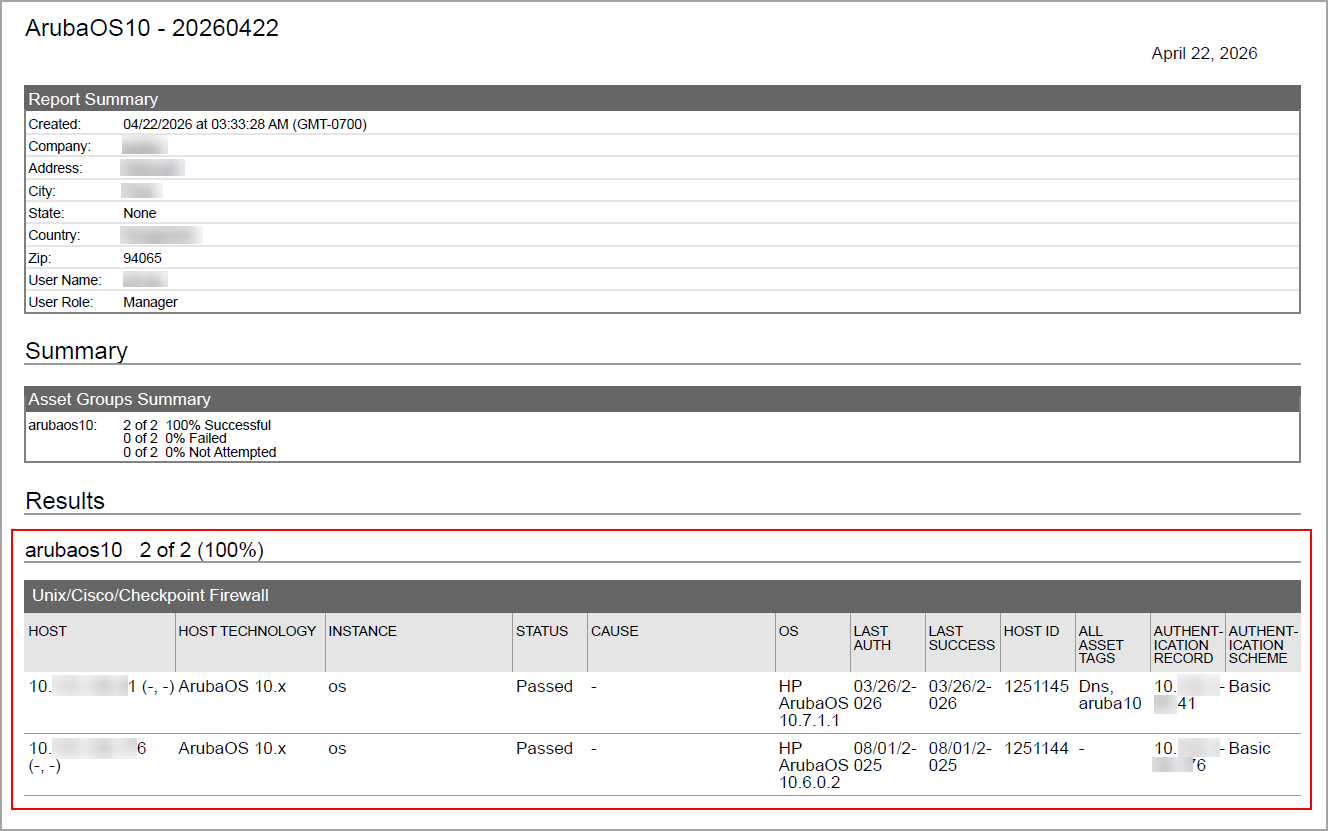Select instance os in host 1251145 row
1328x831 pixels.
click(337, 687)
